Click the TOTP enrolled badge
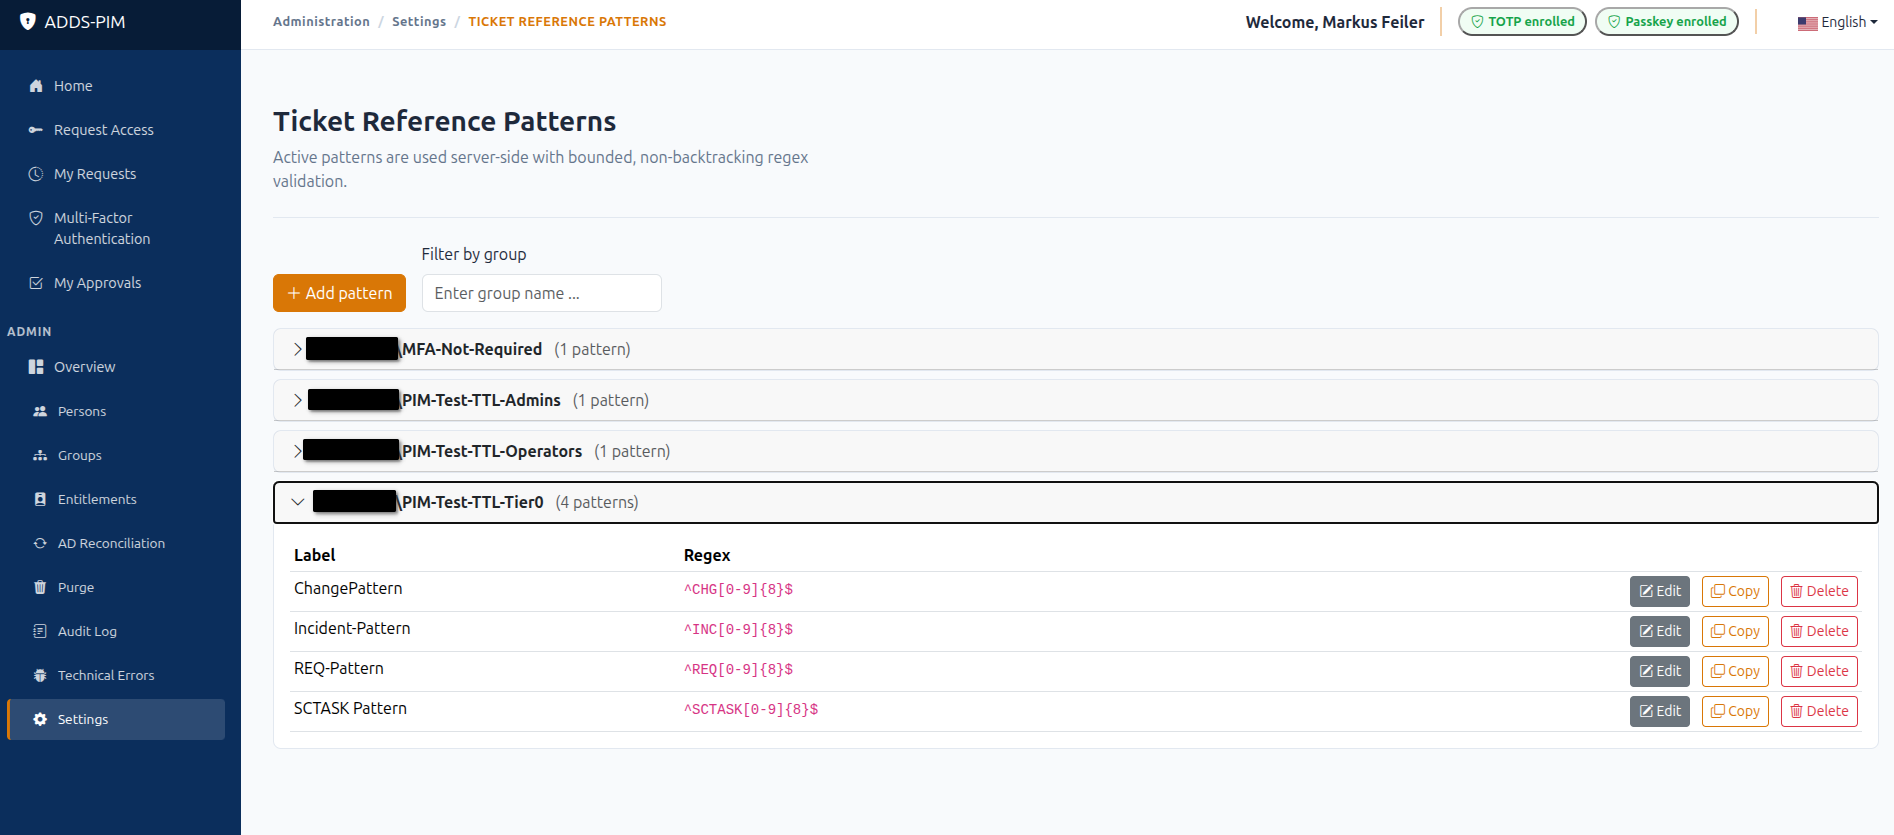This screenshot has width=1894, height=835. click(x=1522, y=21)
